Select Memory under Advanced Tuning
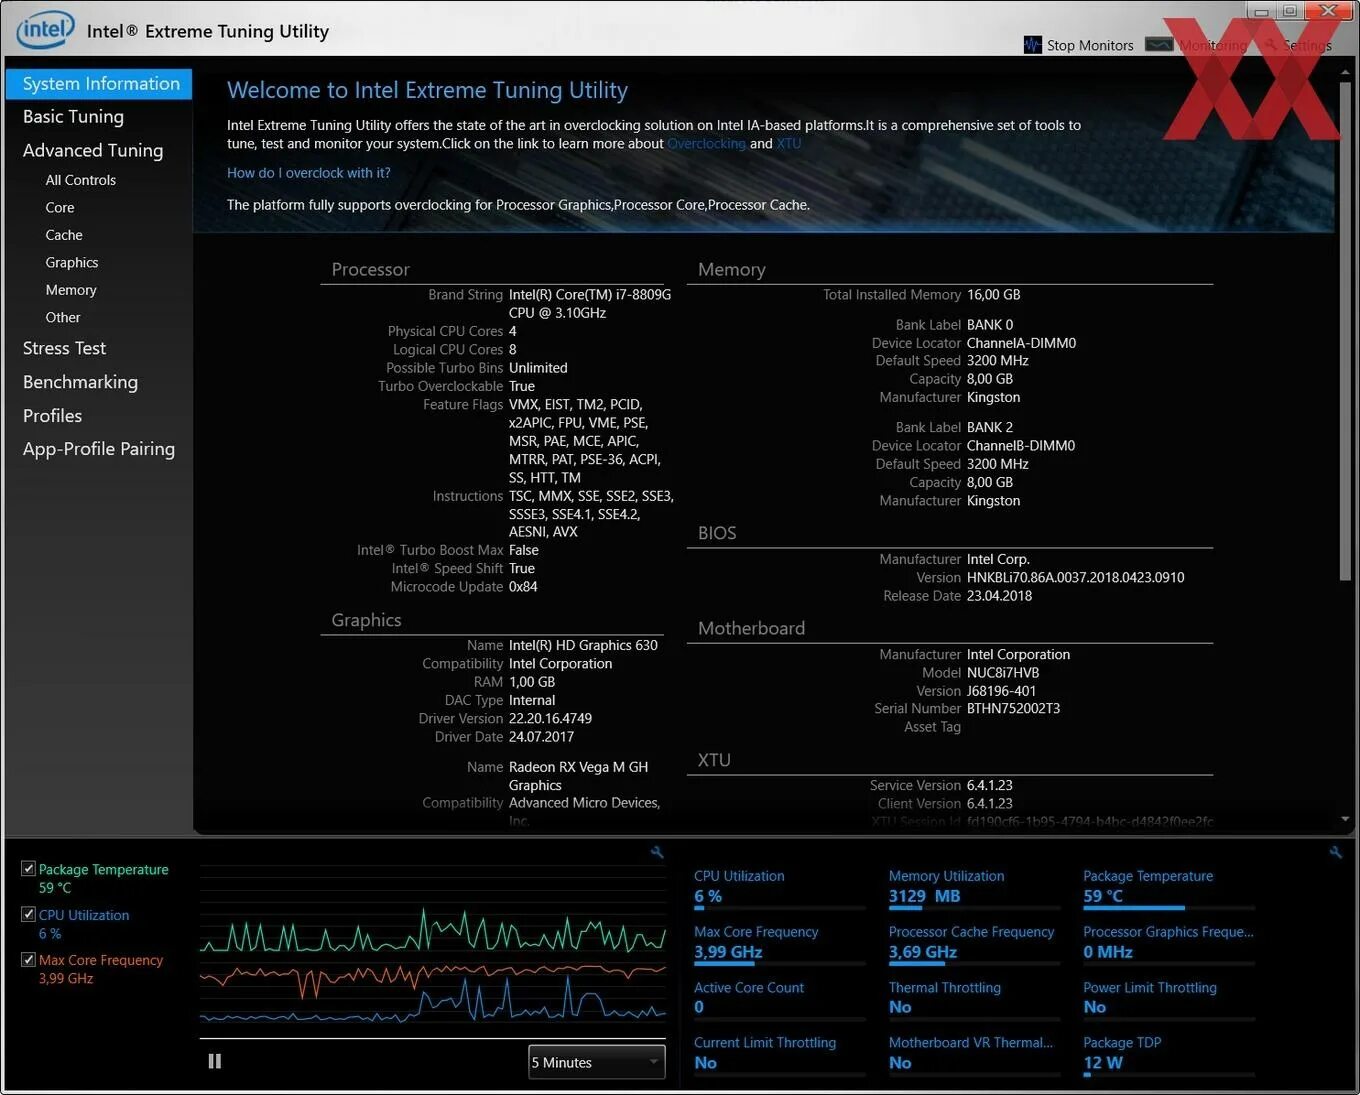 tap(71, 290)
